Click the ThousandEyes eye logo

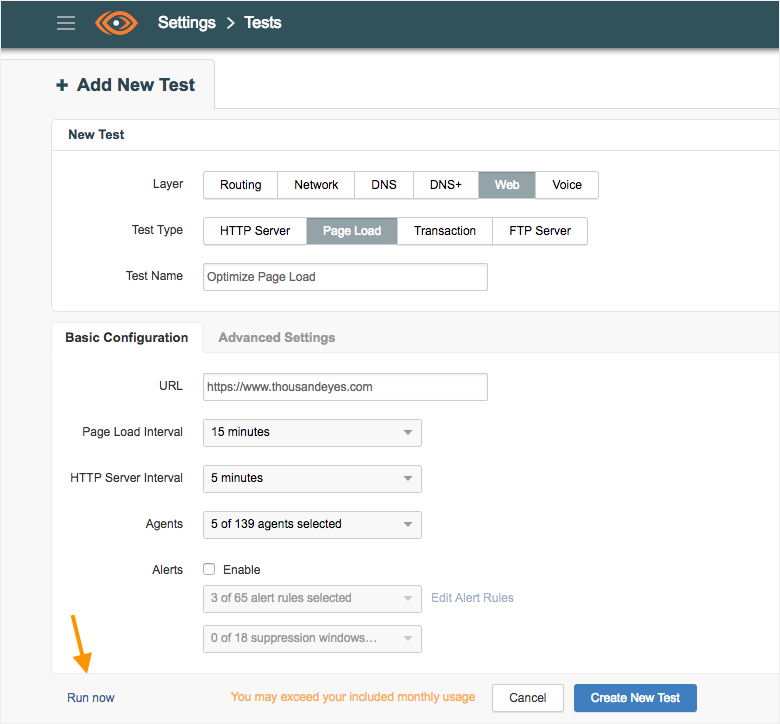point(116,23)
